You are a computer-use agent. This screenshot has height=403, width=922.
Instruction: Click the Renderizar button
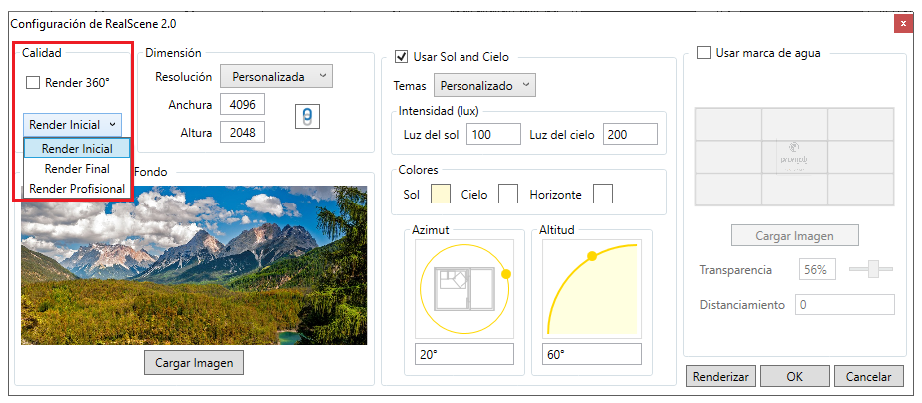pyautogui.click(x=721, y=377)
